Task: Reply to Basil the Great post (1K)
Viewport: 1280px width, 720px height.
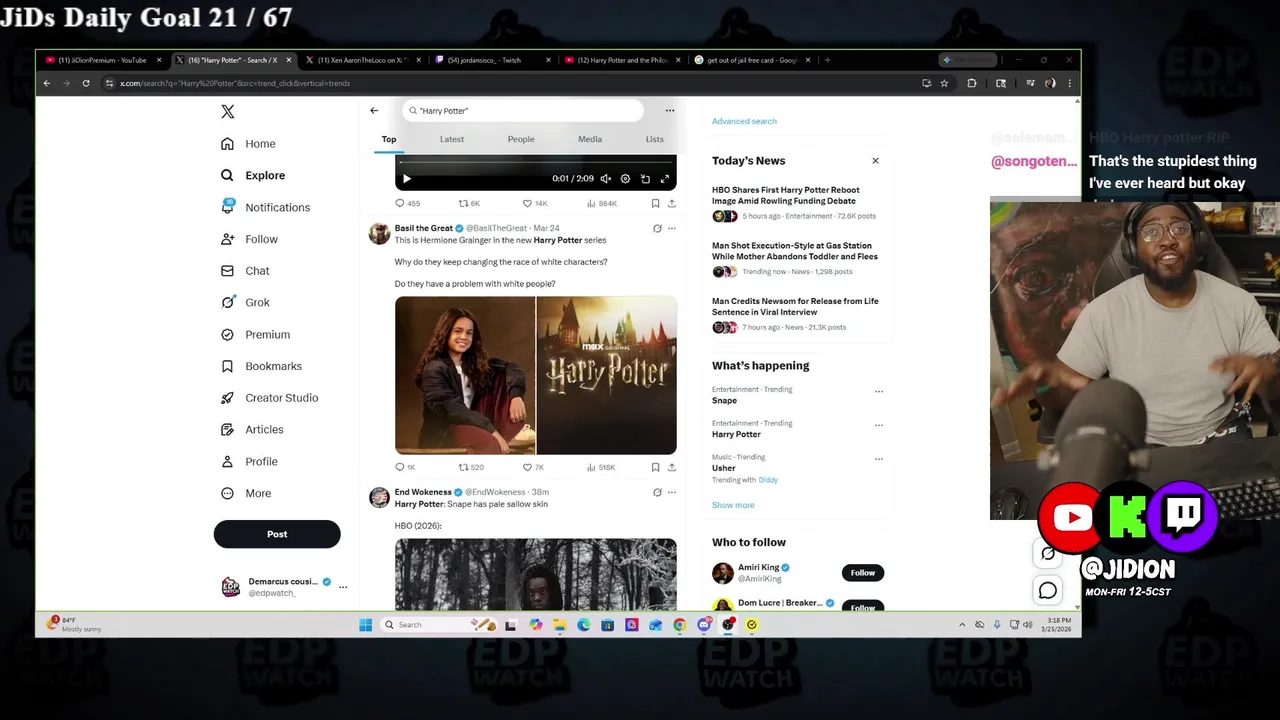Action: (405, 467)
